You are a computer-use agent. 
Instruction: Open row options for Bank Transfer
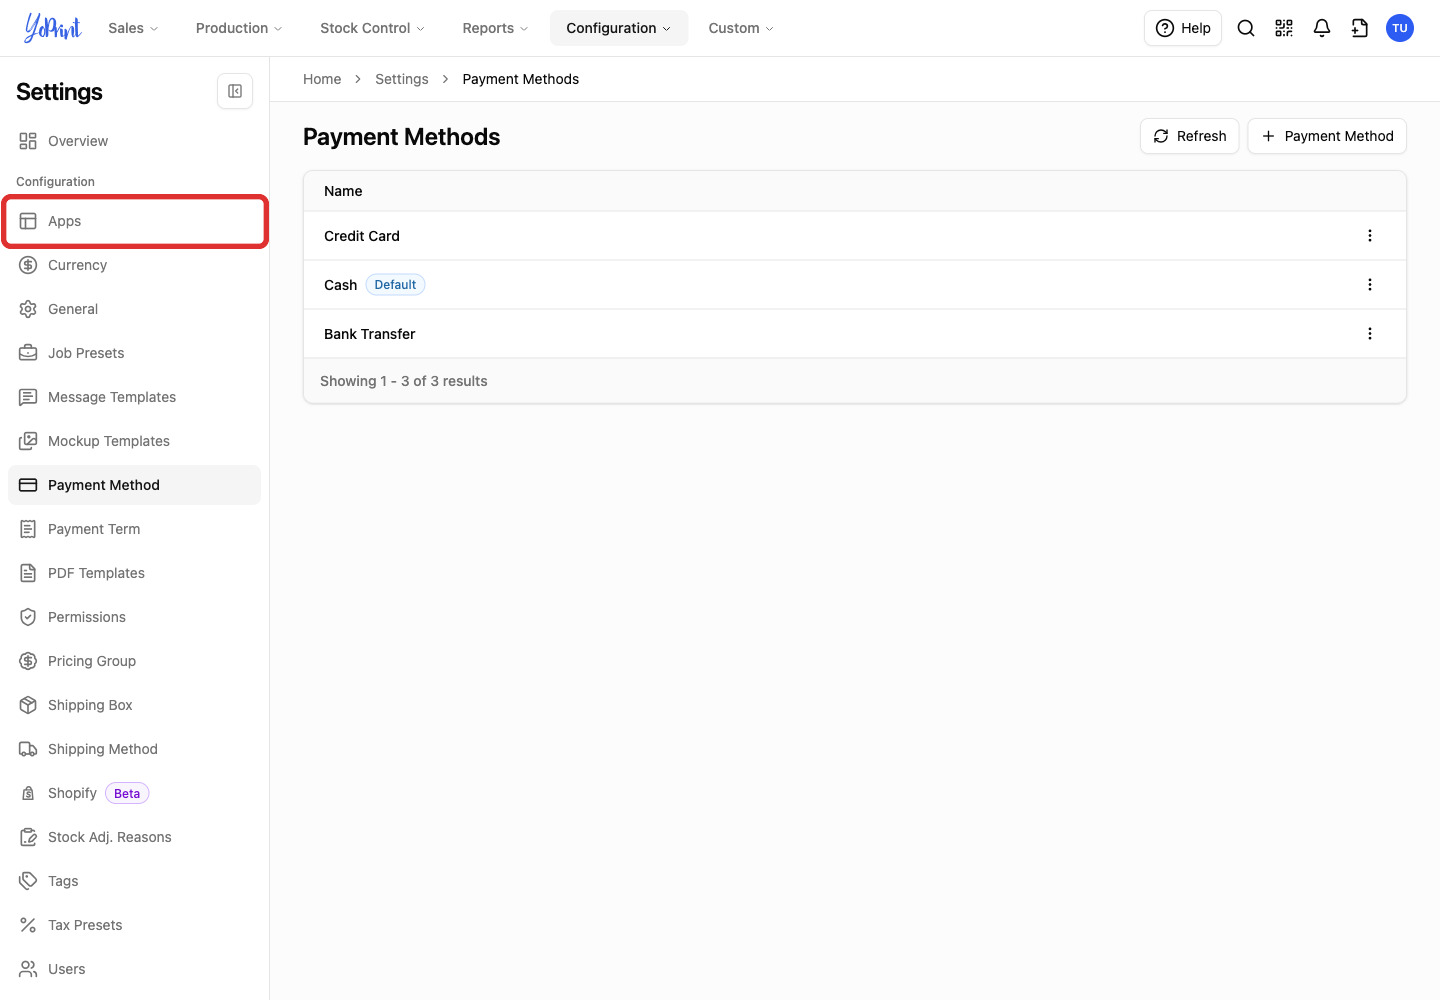pyautogui.click(x=1370, y=334)
